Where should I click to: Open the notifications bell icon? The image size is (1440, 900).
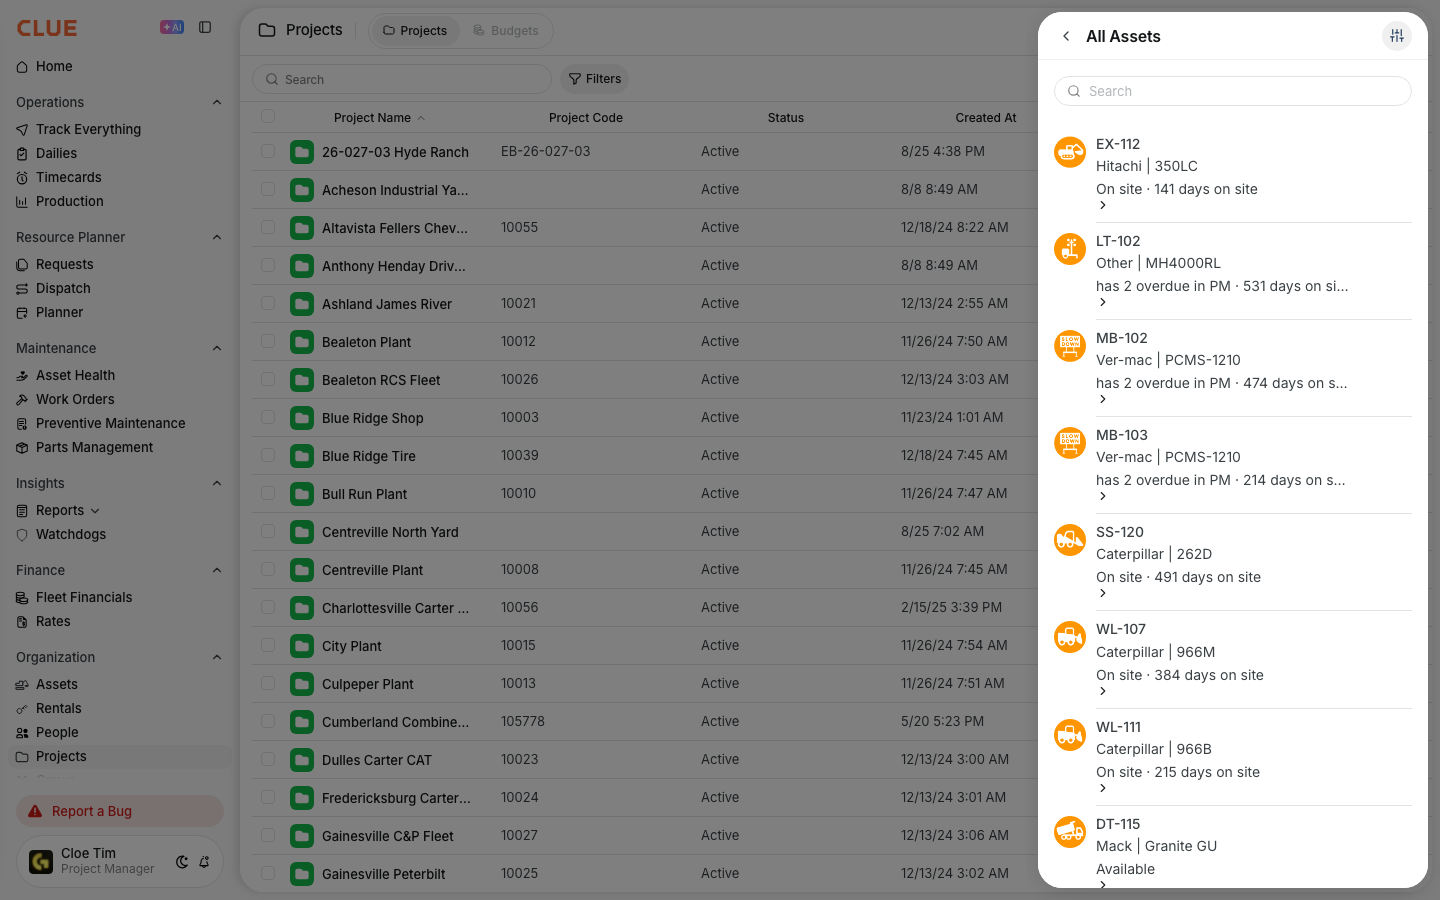coord(204,862)
